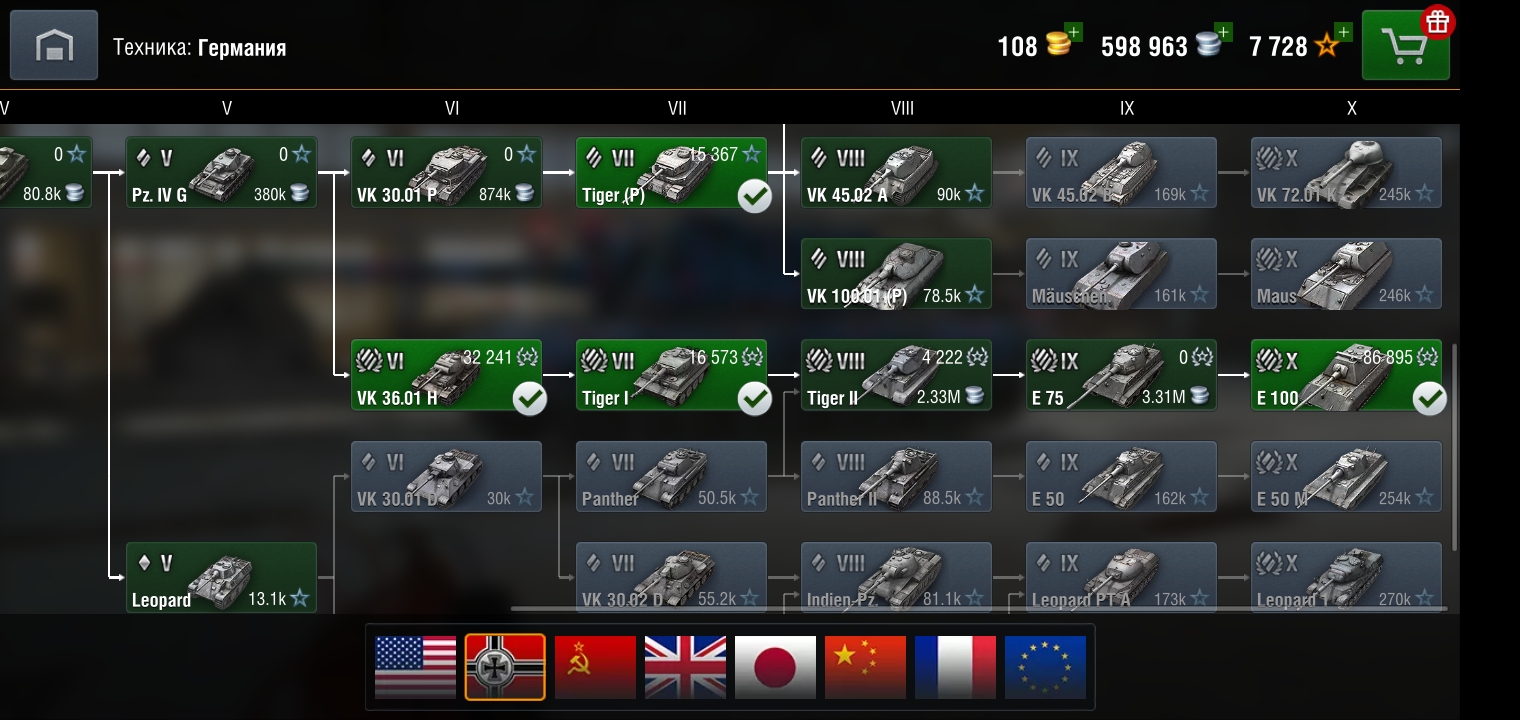This screenshot has width=1520, height=720.
Task: Click the vertical scrollbar on right
Action: (x=1455, y=448)
